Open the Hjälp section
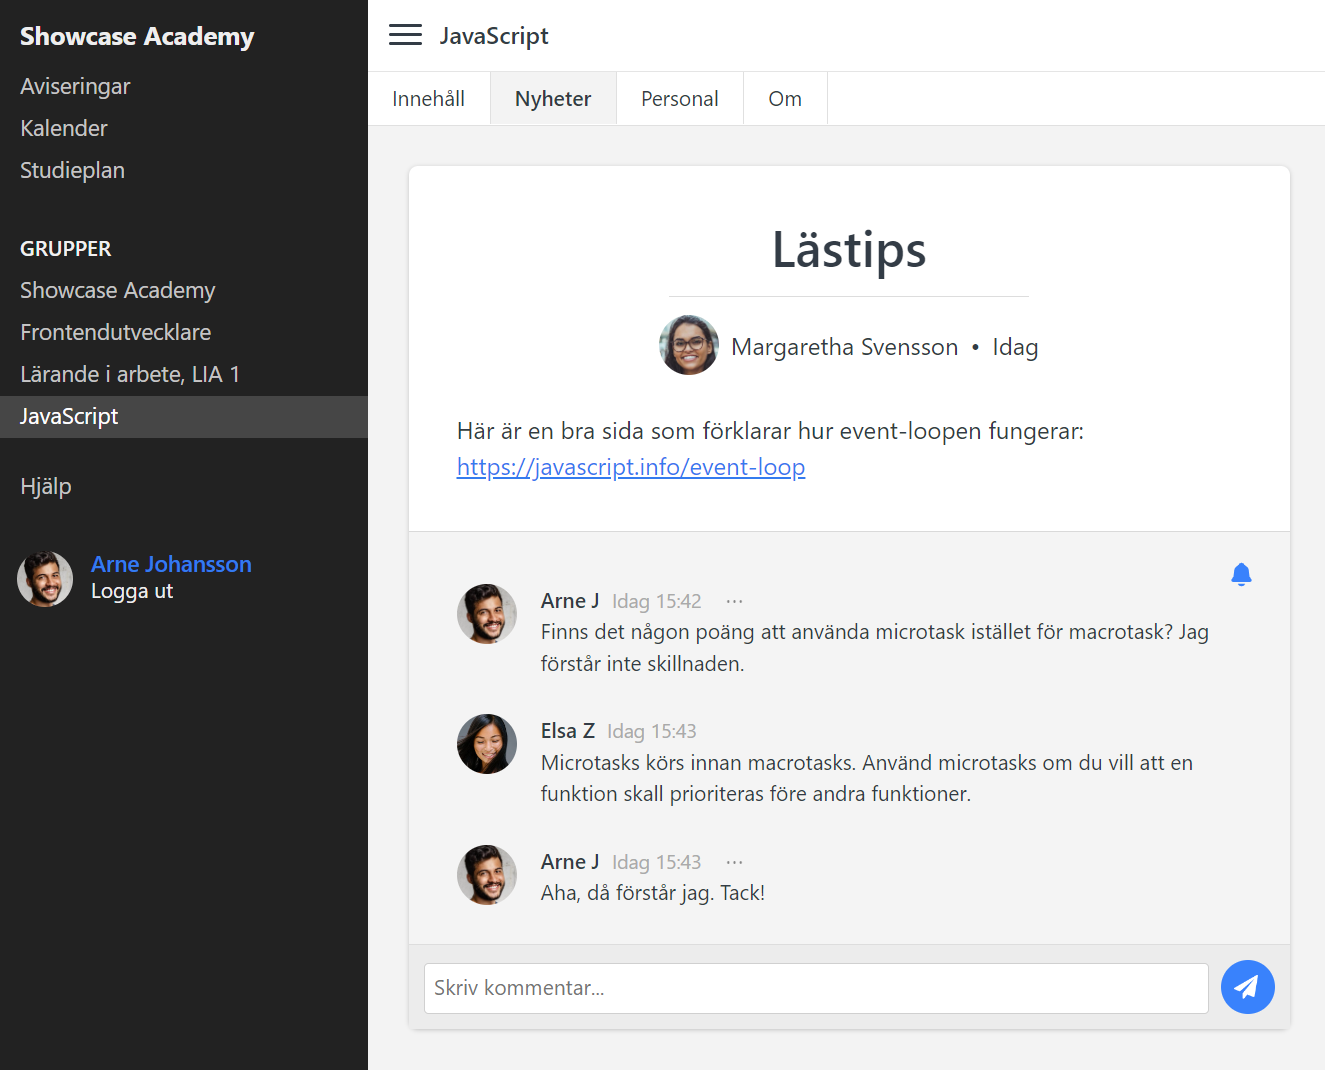This screenshot has height=1070, width=1325. 46,486
